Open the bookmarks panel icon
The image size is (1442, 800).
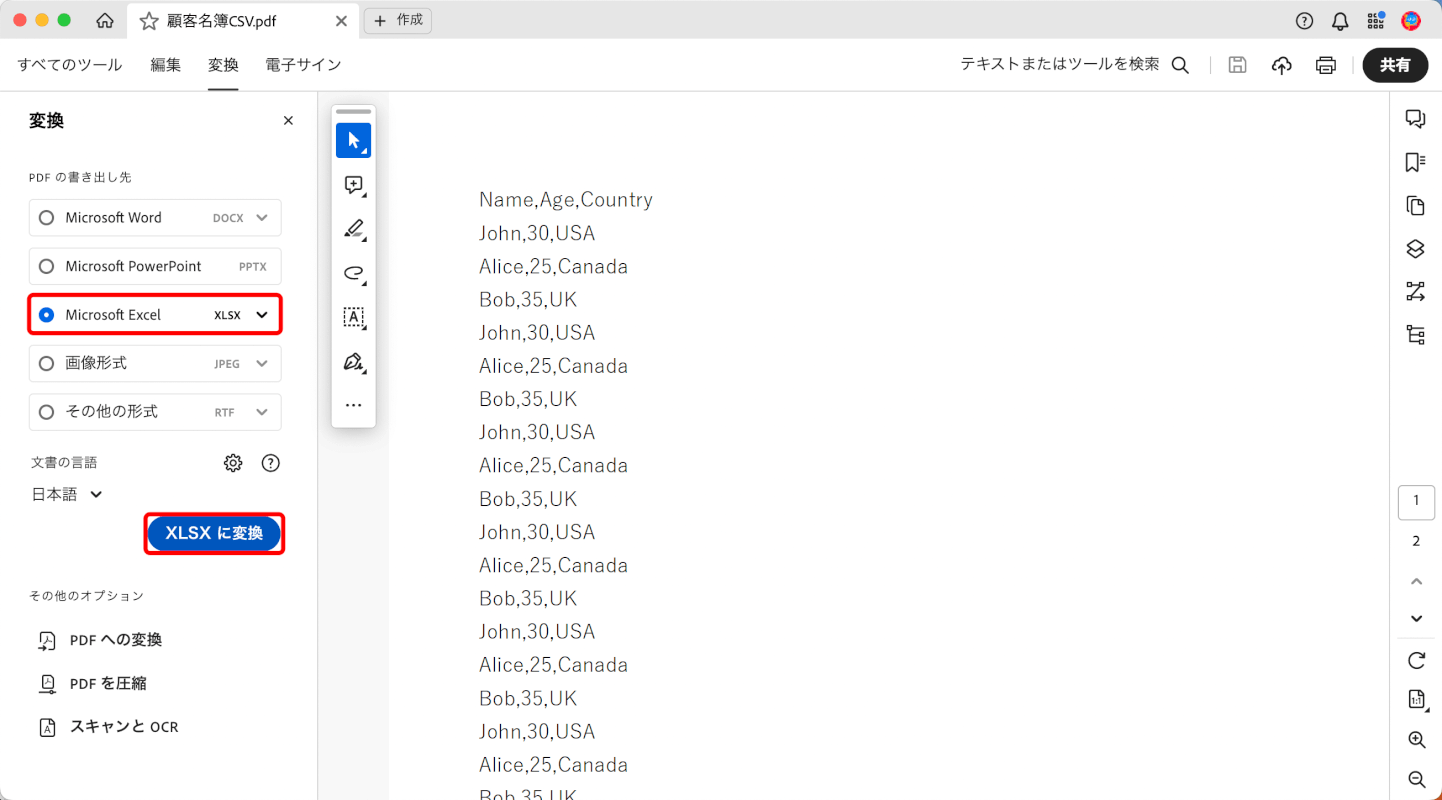click(x=1415, y=162)
